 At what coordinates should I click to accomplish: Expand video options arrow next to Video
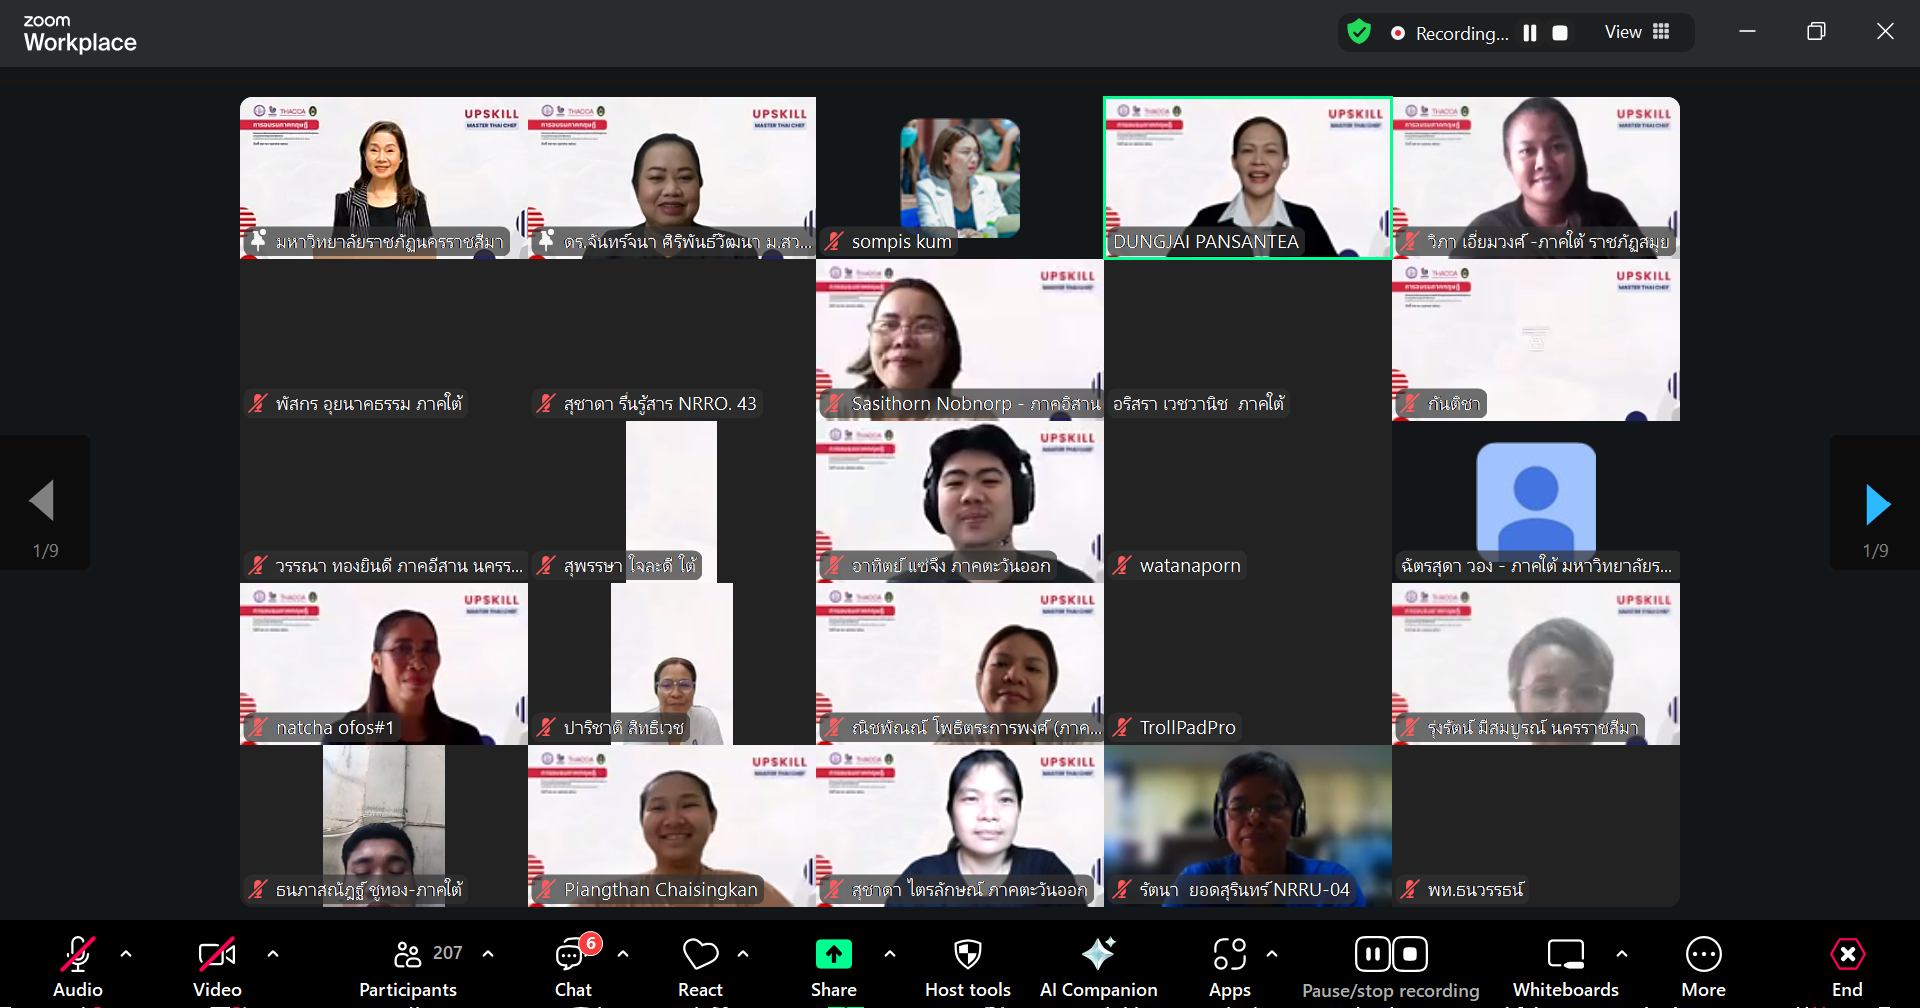pyautogui.click(x=273, y=954)
